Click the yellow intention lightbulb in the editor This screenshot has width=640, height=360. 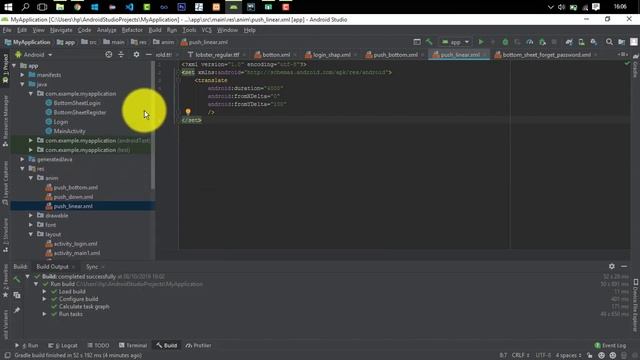(x=188, y=111)
